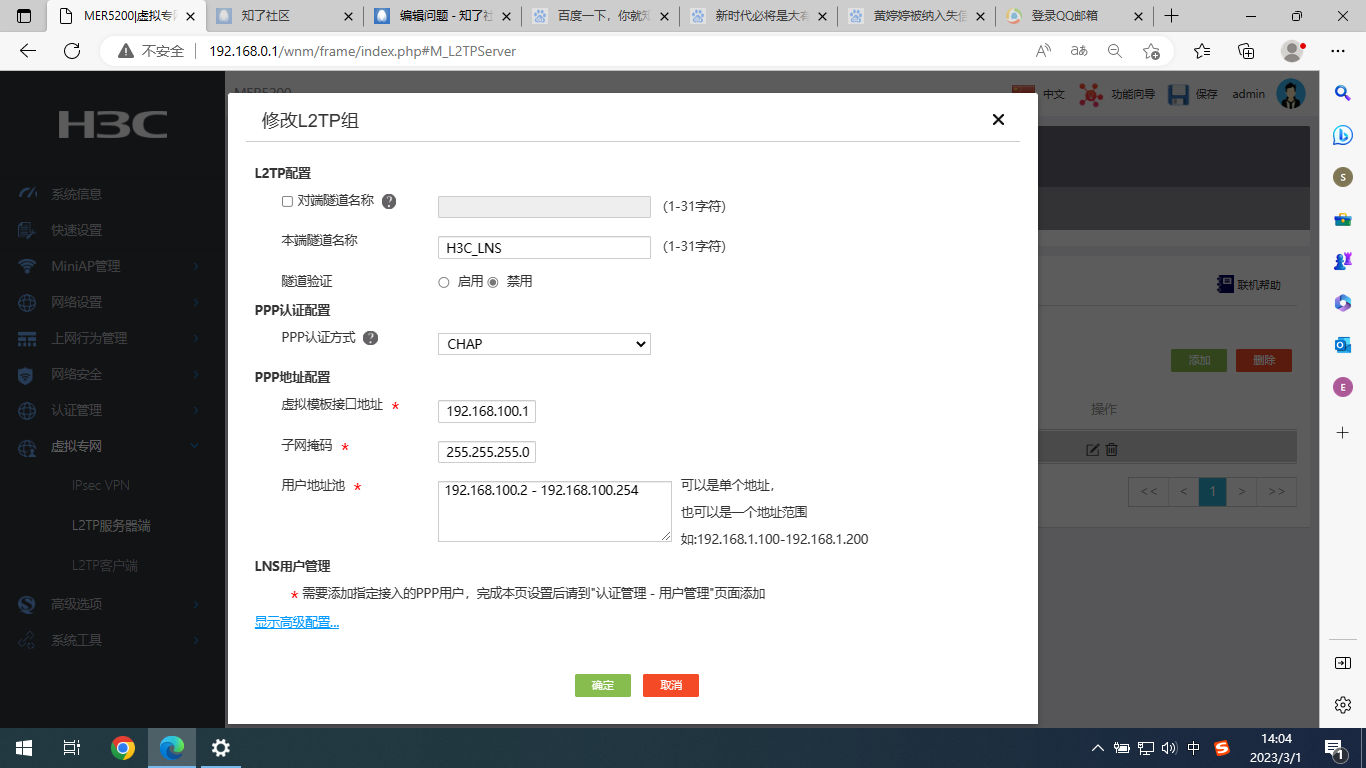Open the Windows Start menu
Image resolution: width=1366 pixels, height=768 pixels.
[24, 747]
